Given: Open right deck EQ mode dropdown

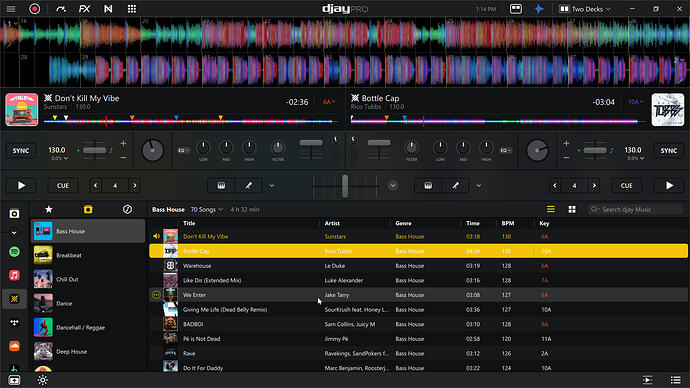Looking at the screenshot, I should tap(506, 150).
